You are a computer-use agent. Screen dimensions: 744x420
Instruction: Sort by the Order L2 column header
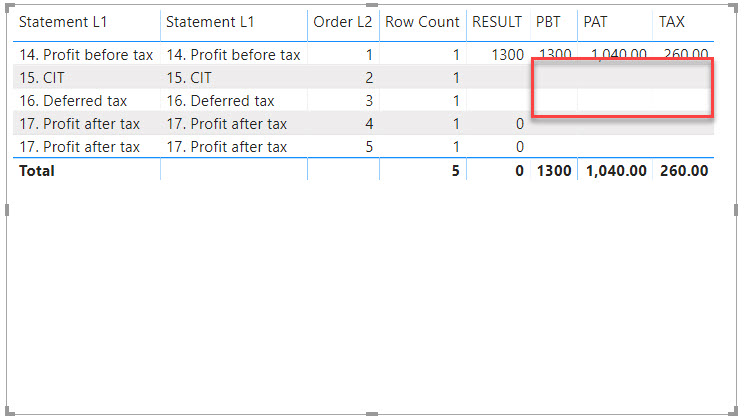[342, 22]
